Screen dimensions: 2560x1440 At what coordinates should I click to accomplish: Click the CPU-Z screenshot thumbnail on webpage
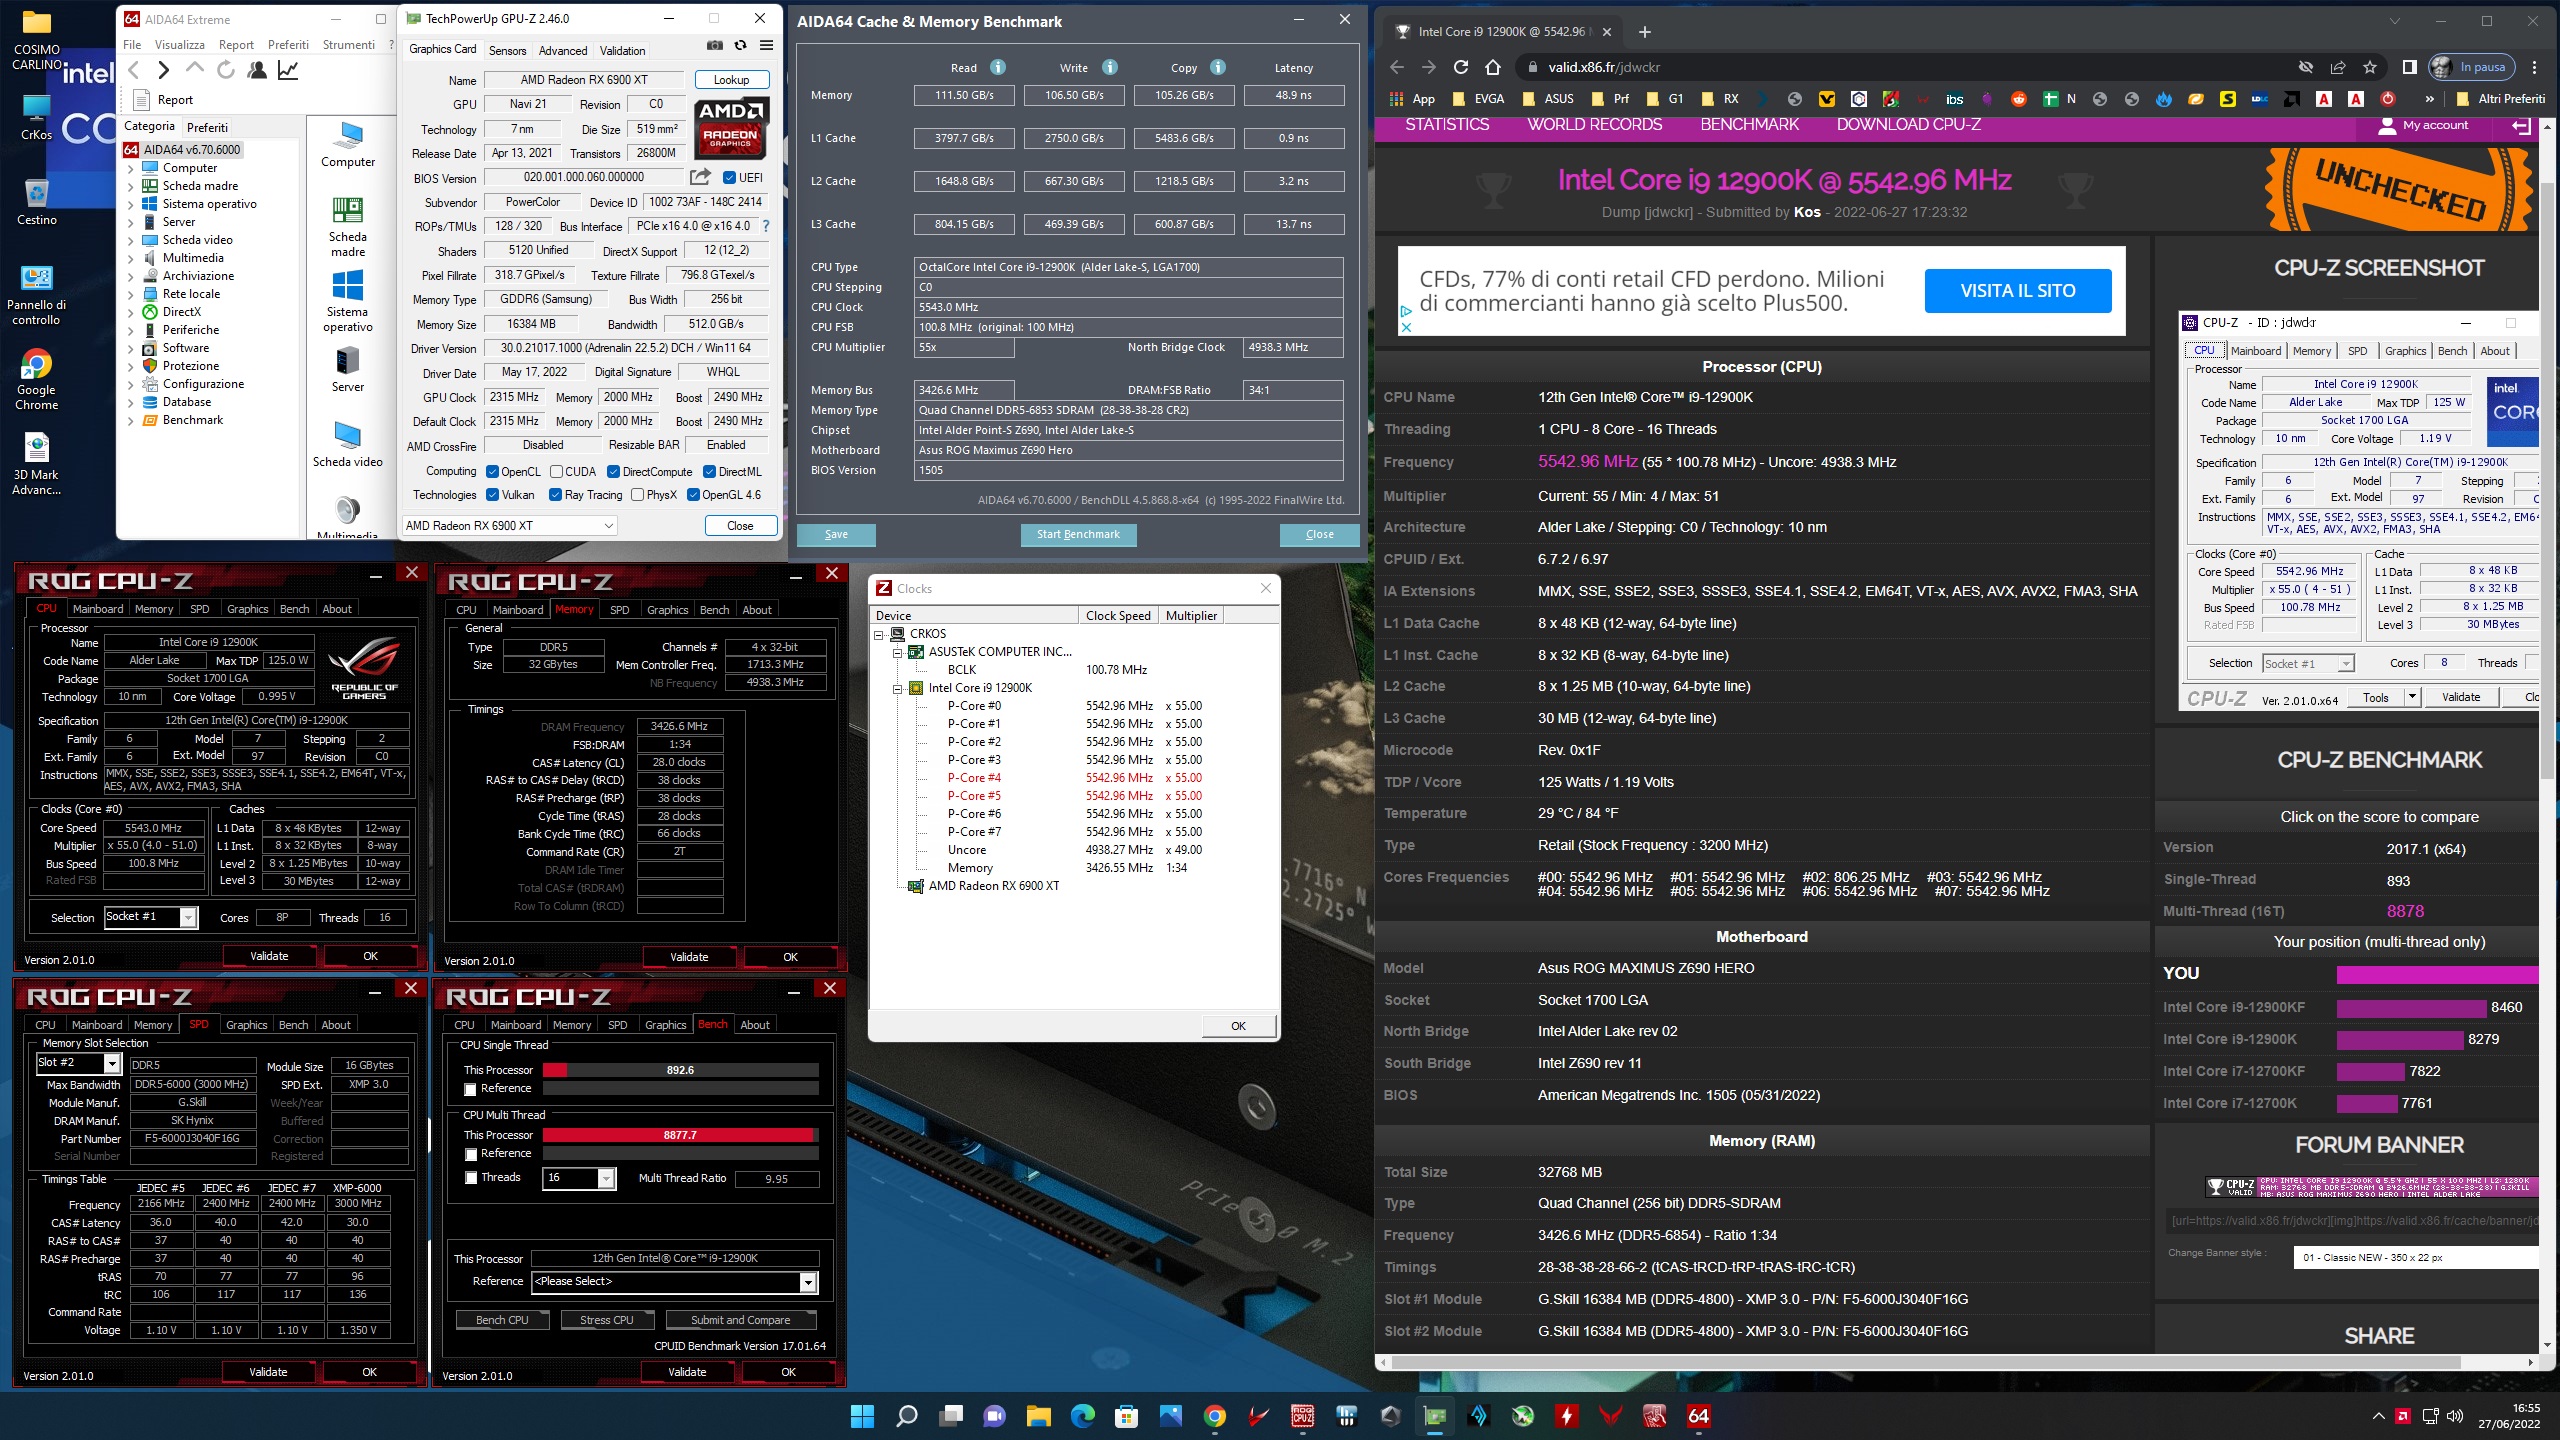pos(2358,510)
